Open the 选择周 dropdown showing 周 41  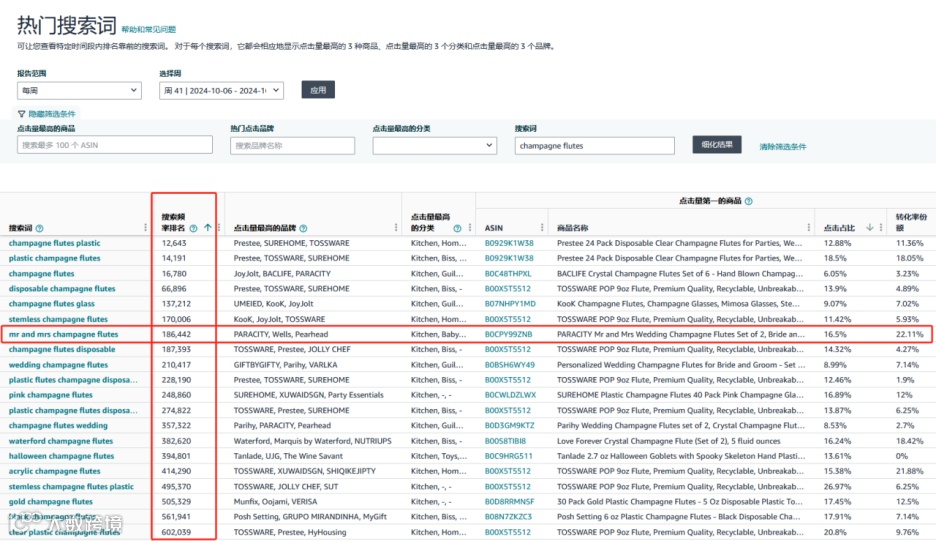221,91
